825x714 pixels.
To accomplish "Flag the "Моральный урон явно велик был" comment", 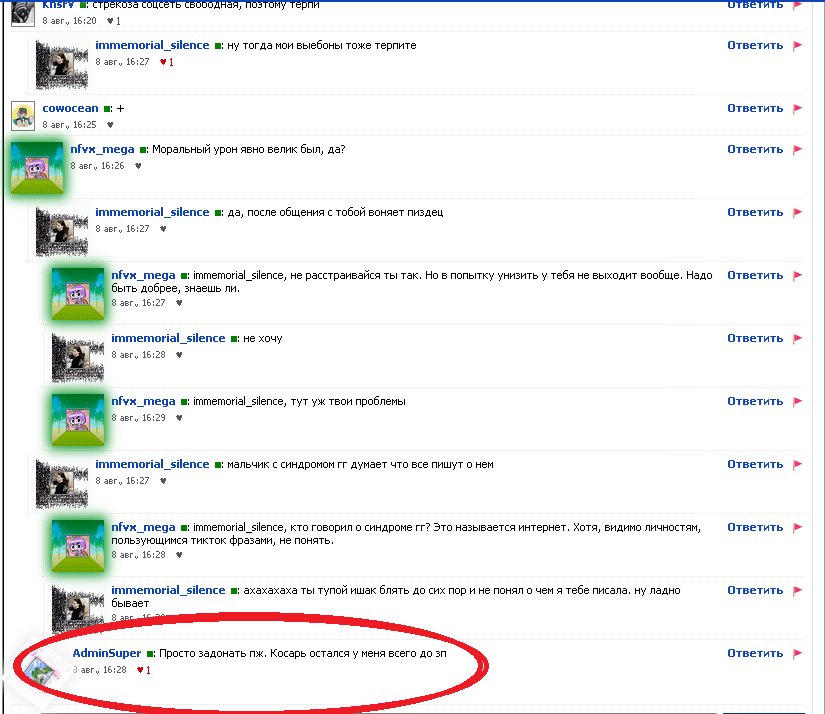I will pos(798,149).
